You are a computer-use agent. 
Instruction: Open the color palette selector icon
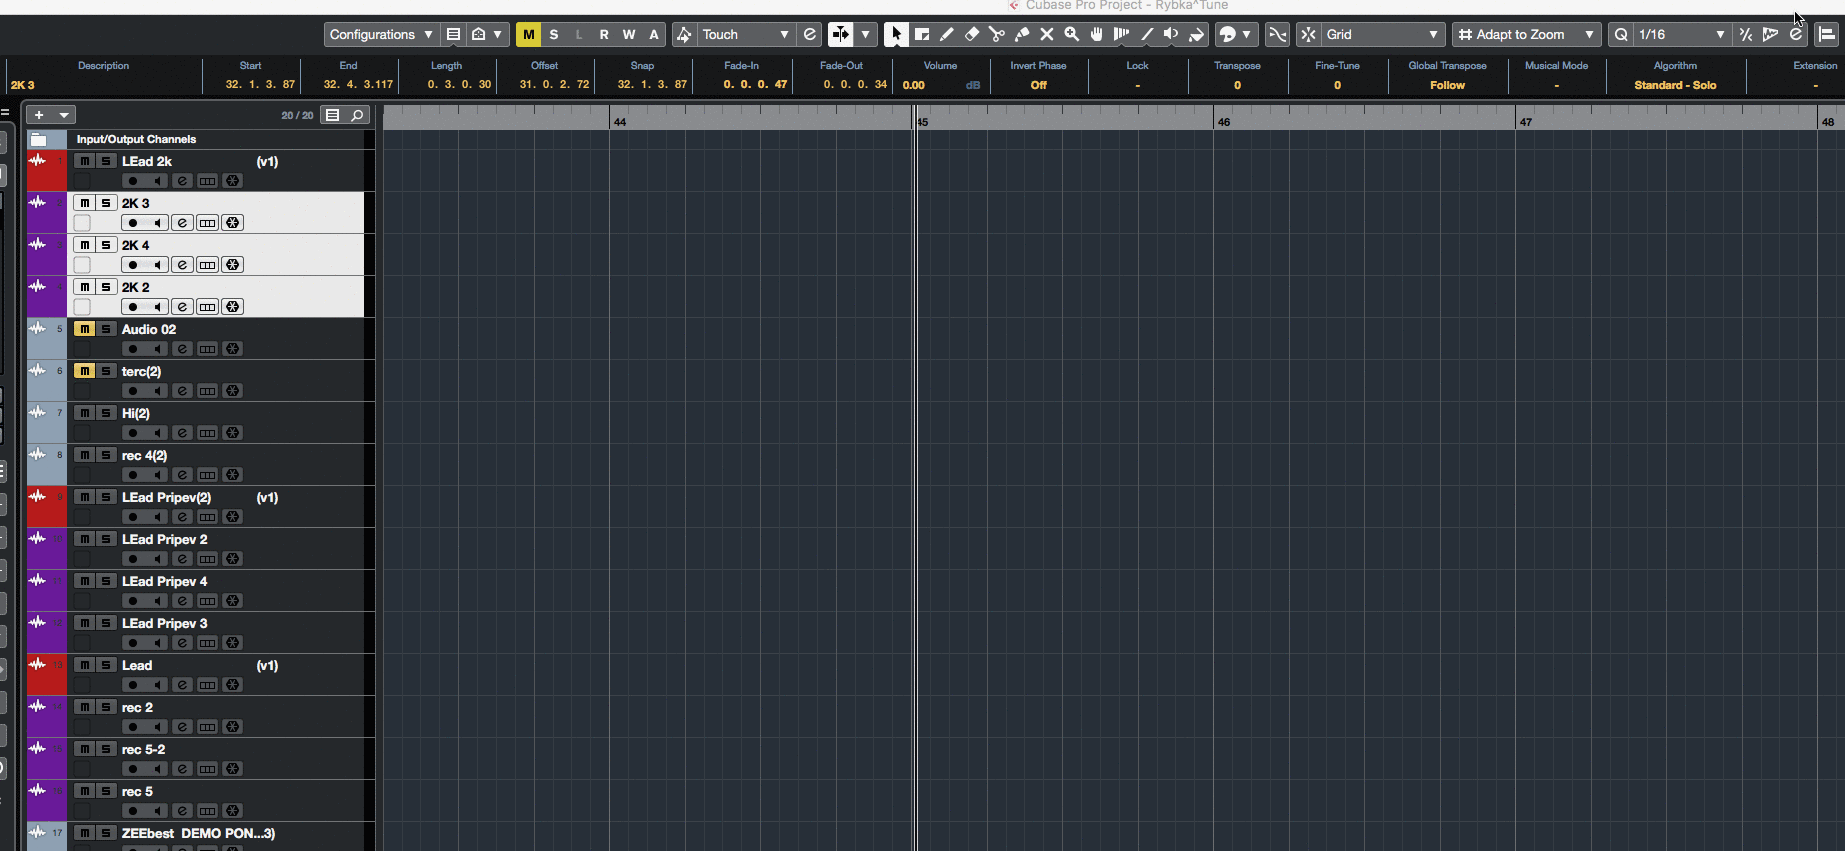[x=1228, y=34]
